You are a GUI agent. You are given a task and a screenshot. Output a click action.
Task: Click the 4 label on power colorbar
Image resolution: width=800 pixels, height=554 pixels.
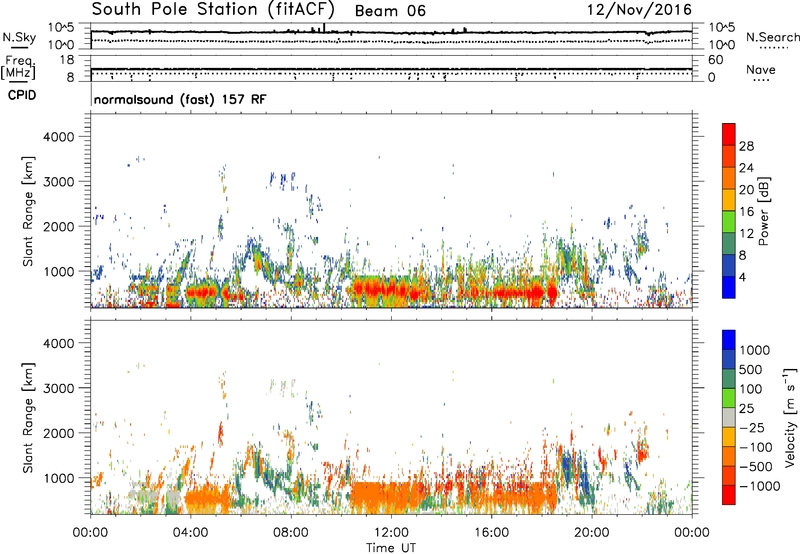click(x=743, y=278)
